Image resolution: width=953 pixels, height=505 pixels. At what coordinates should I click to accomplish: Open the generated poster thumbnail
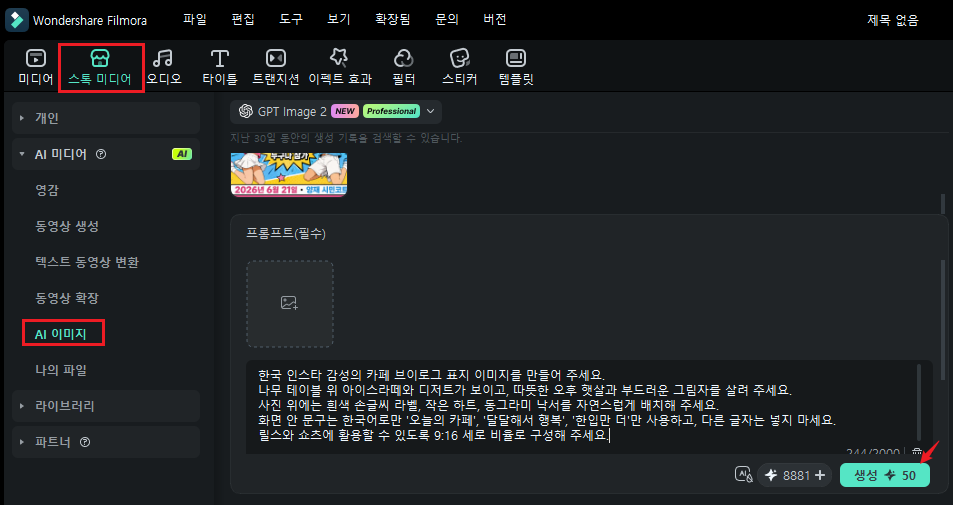(289, 175)
